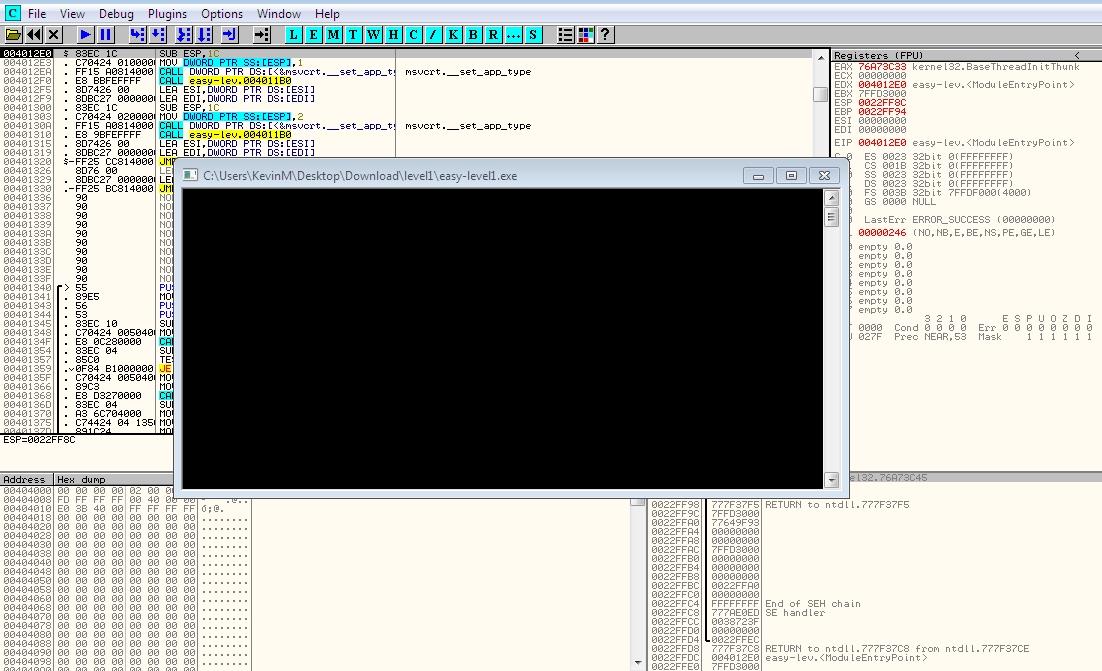1102x671 pixels.
Task: Click the Trace over toolbar icon
Action: click(204, 34)
